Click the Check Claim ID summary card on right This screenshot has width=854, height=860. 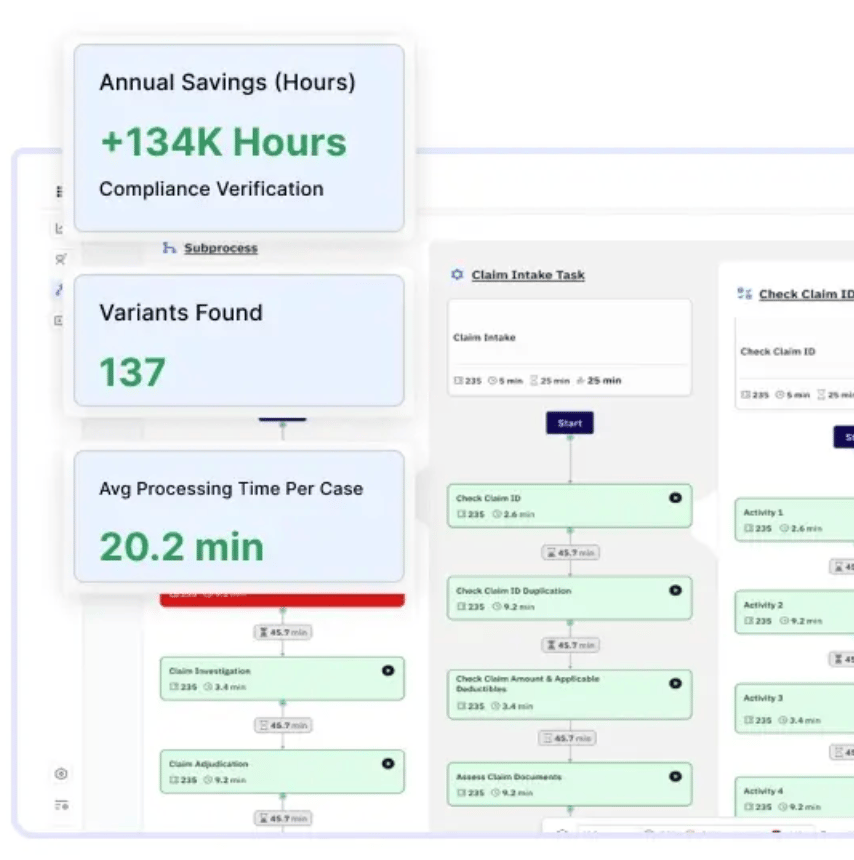(x=794, y=365)
